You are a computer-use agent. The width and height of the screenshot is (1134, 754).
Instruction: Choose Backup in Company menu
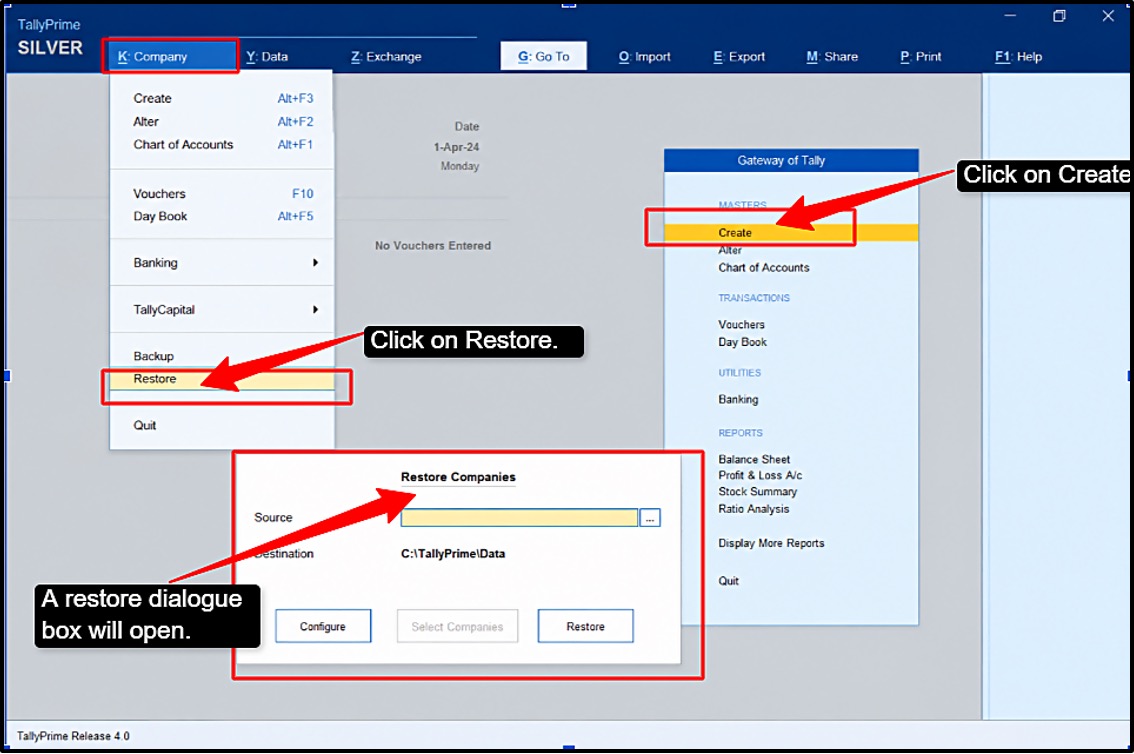[x=221, y=356]
